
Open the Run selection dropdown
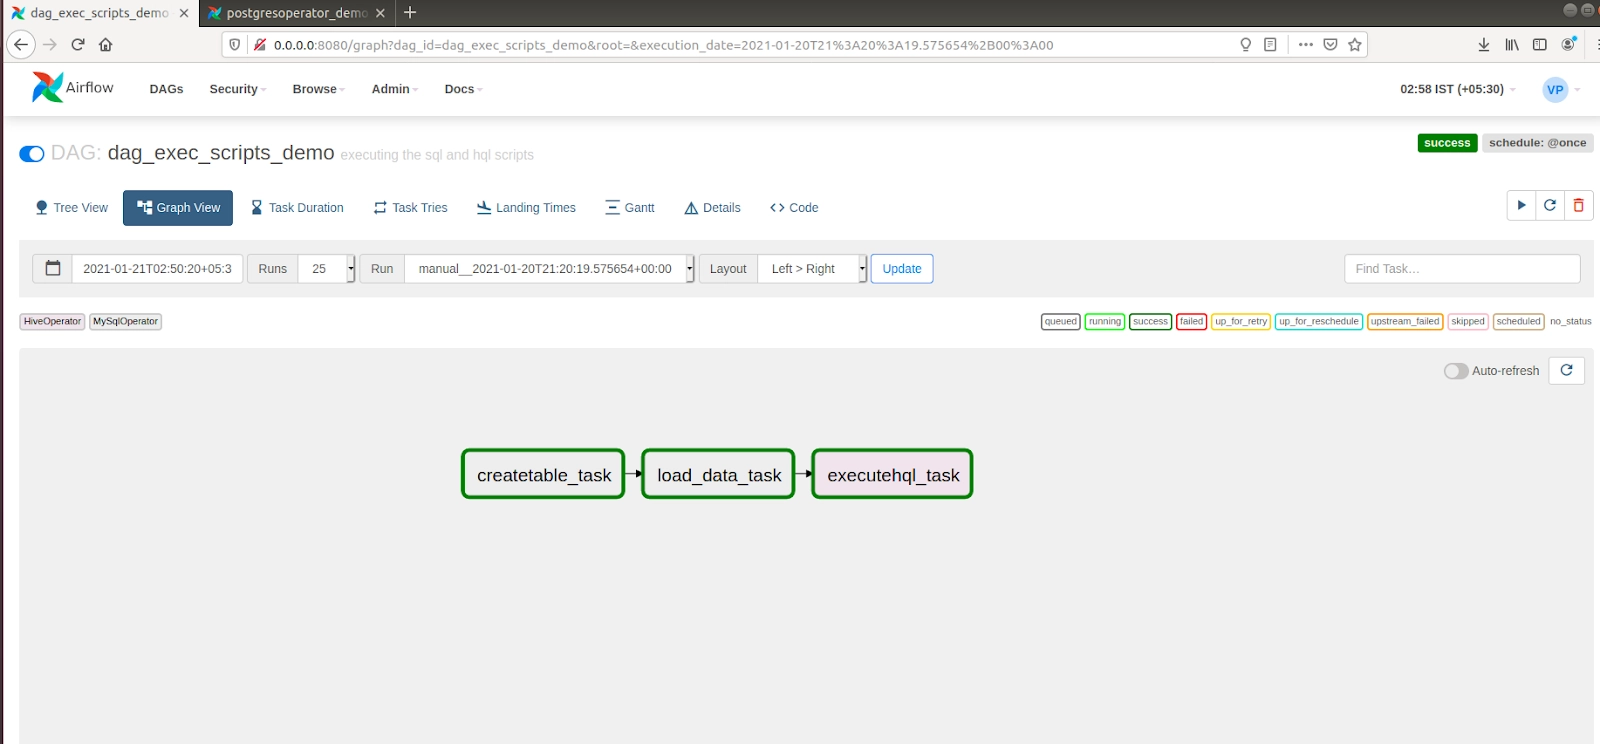click(548, 269)
